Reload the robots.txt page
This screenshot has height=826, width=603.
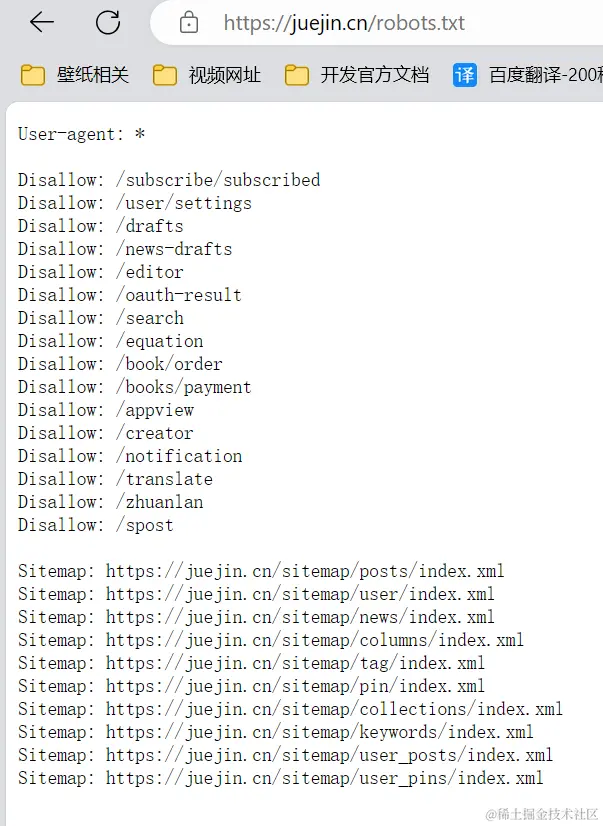[109, 22]
